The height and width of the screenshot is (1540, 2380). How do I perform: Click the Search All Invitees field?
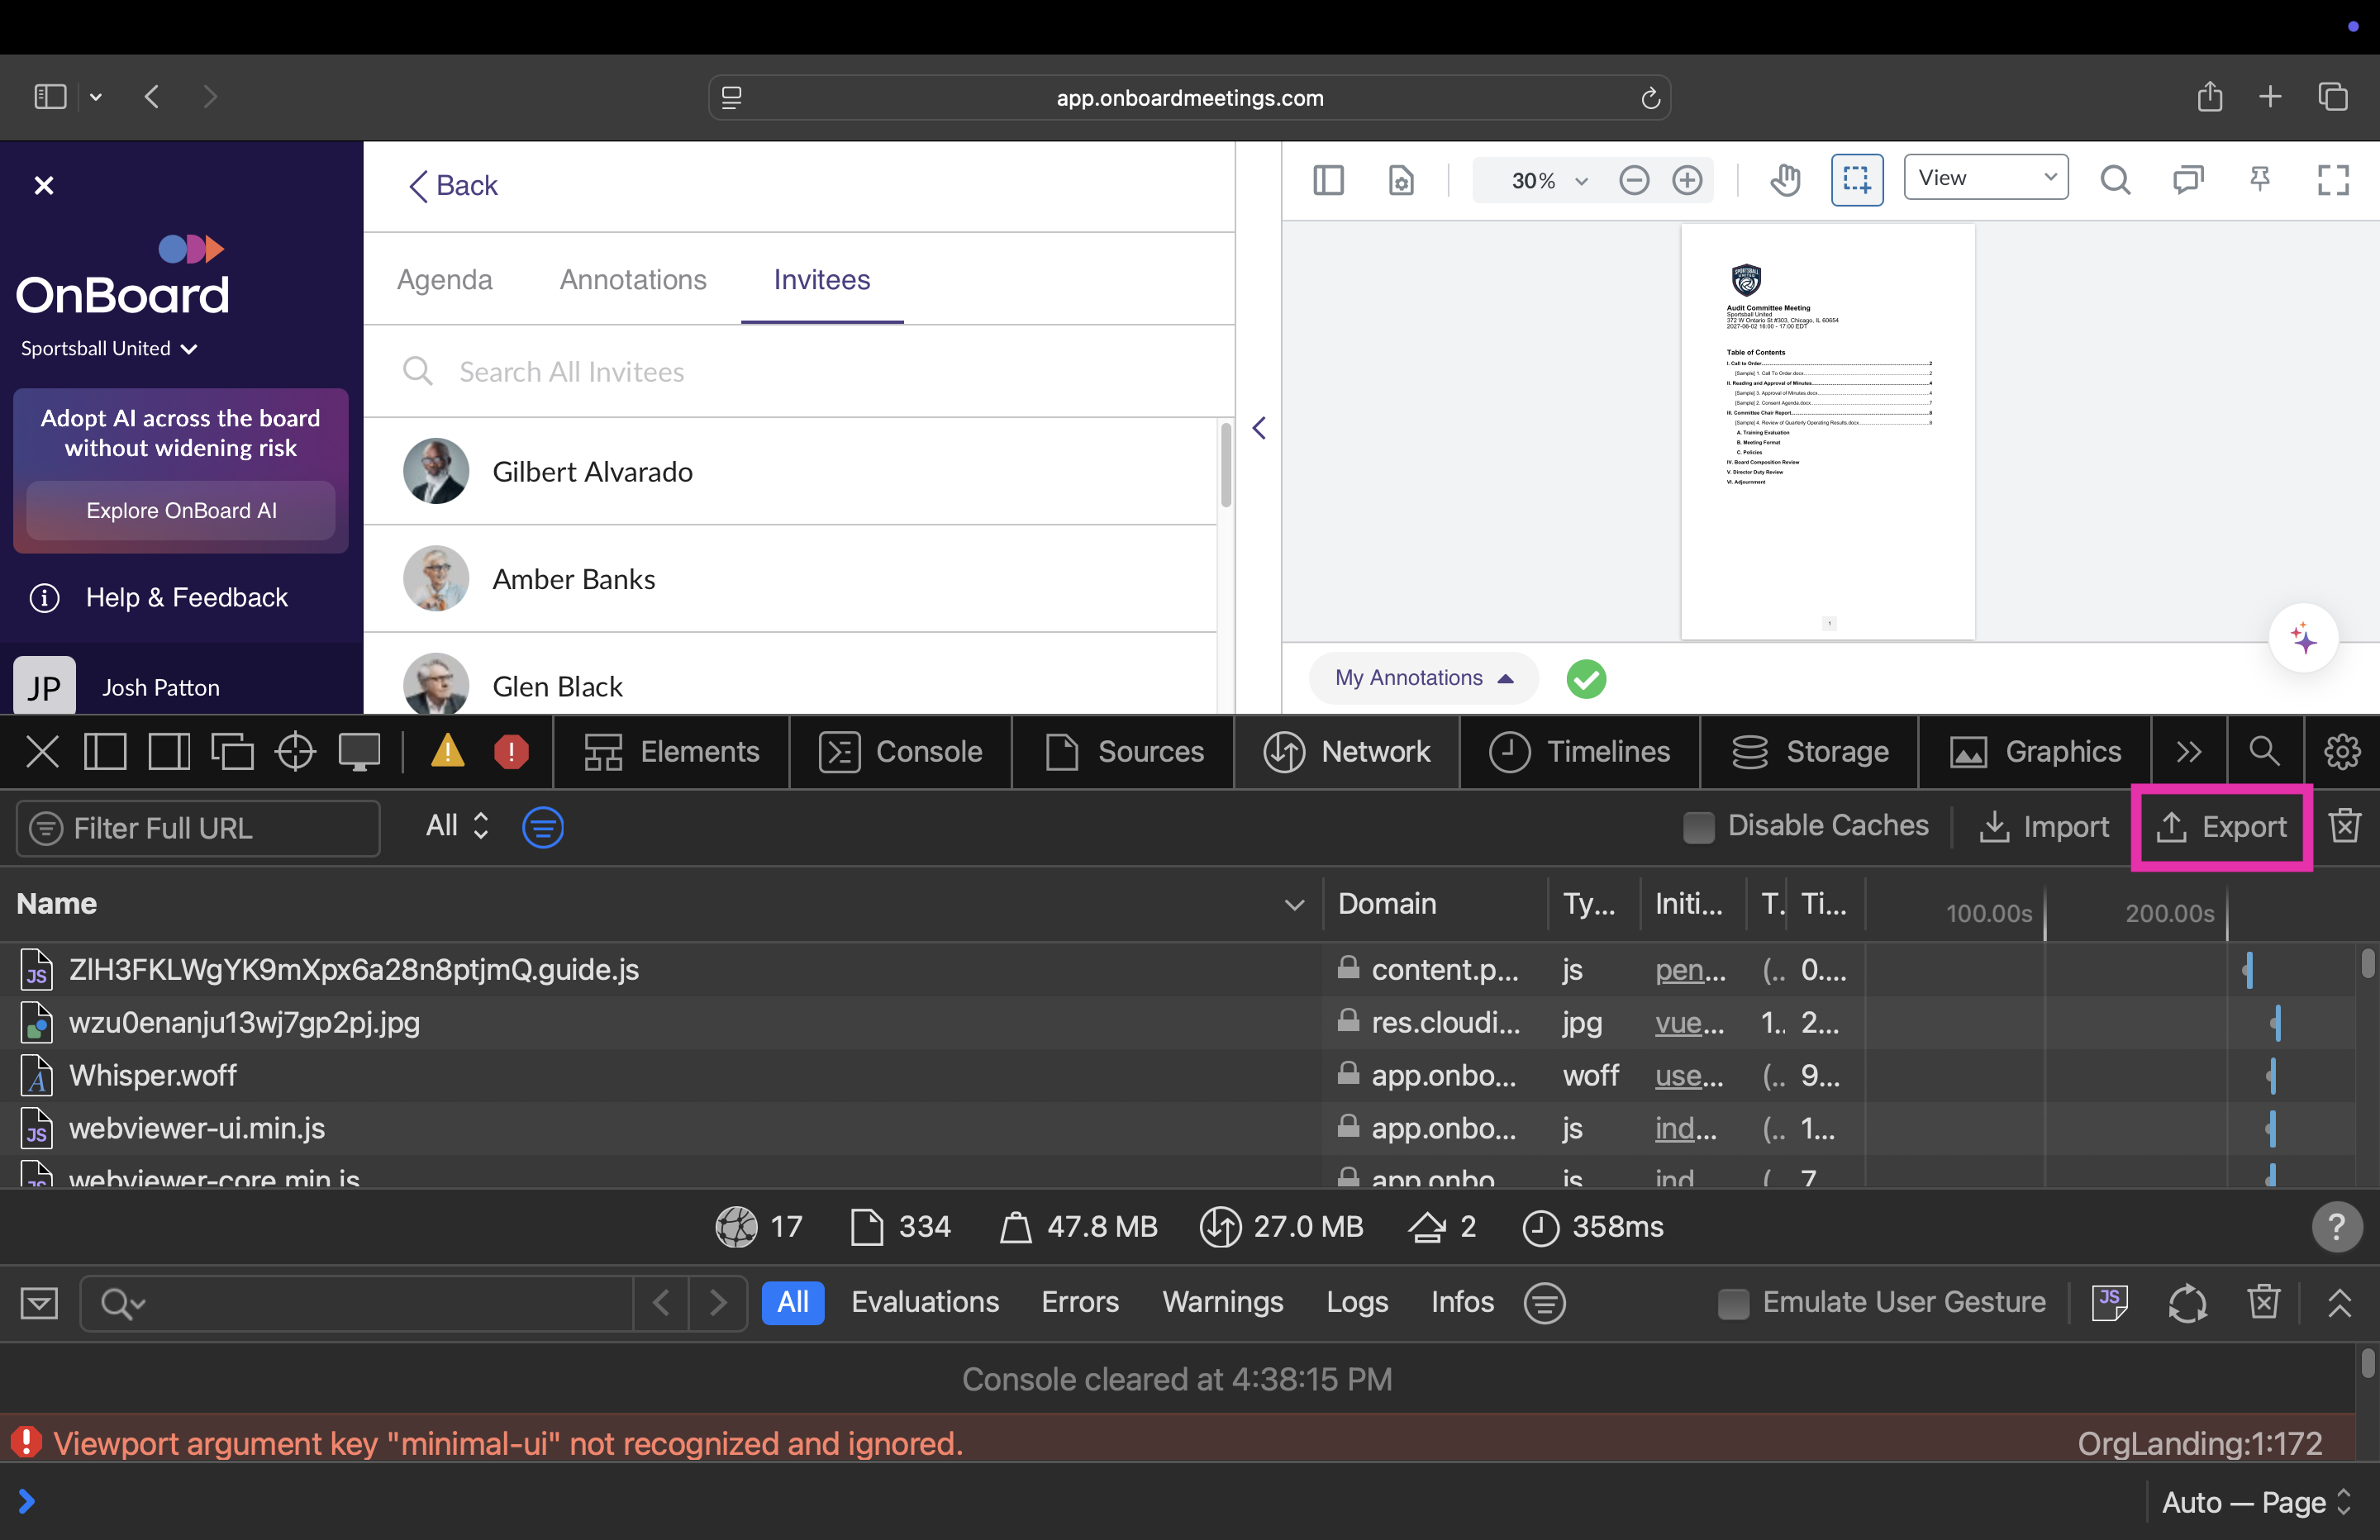coord(798,372)
